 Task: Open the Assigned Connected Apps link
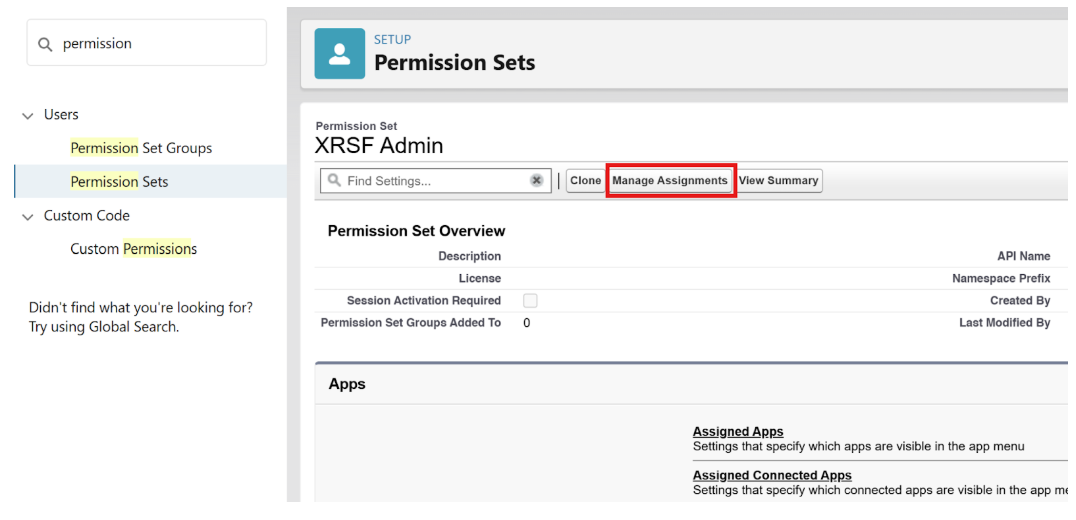[x=772, y=475]
